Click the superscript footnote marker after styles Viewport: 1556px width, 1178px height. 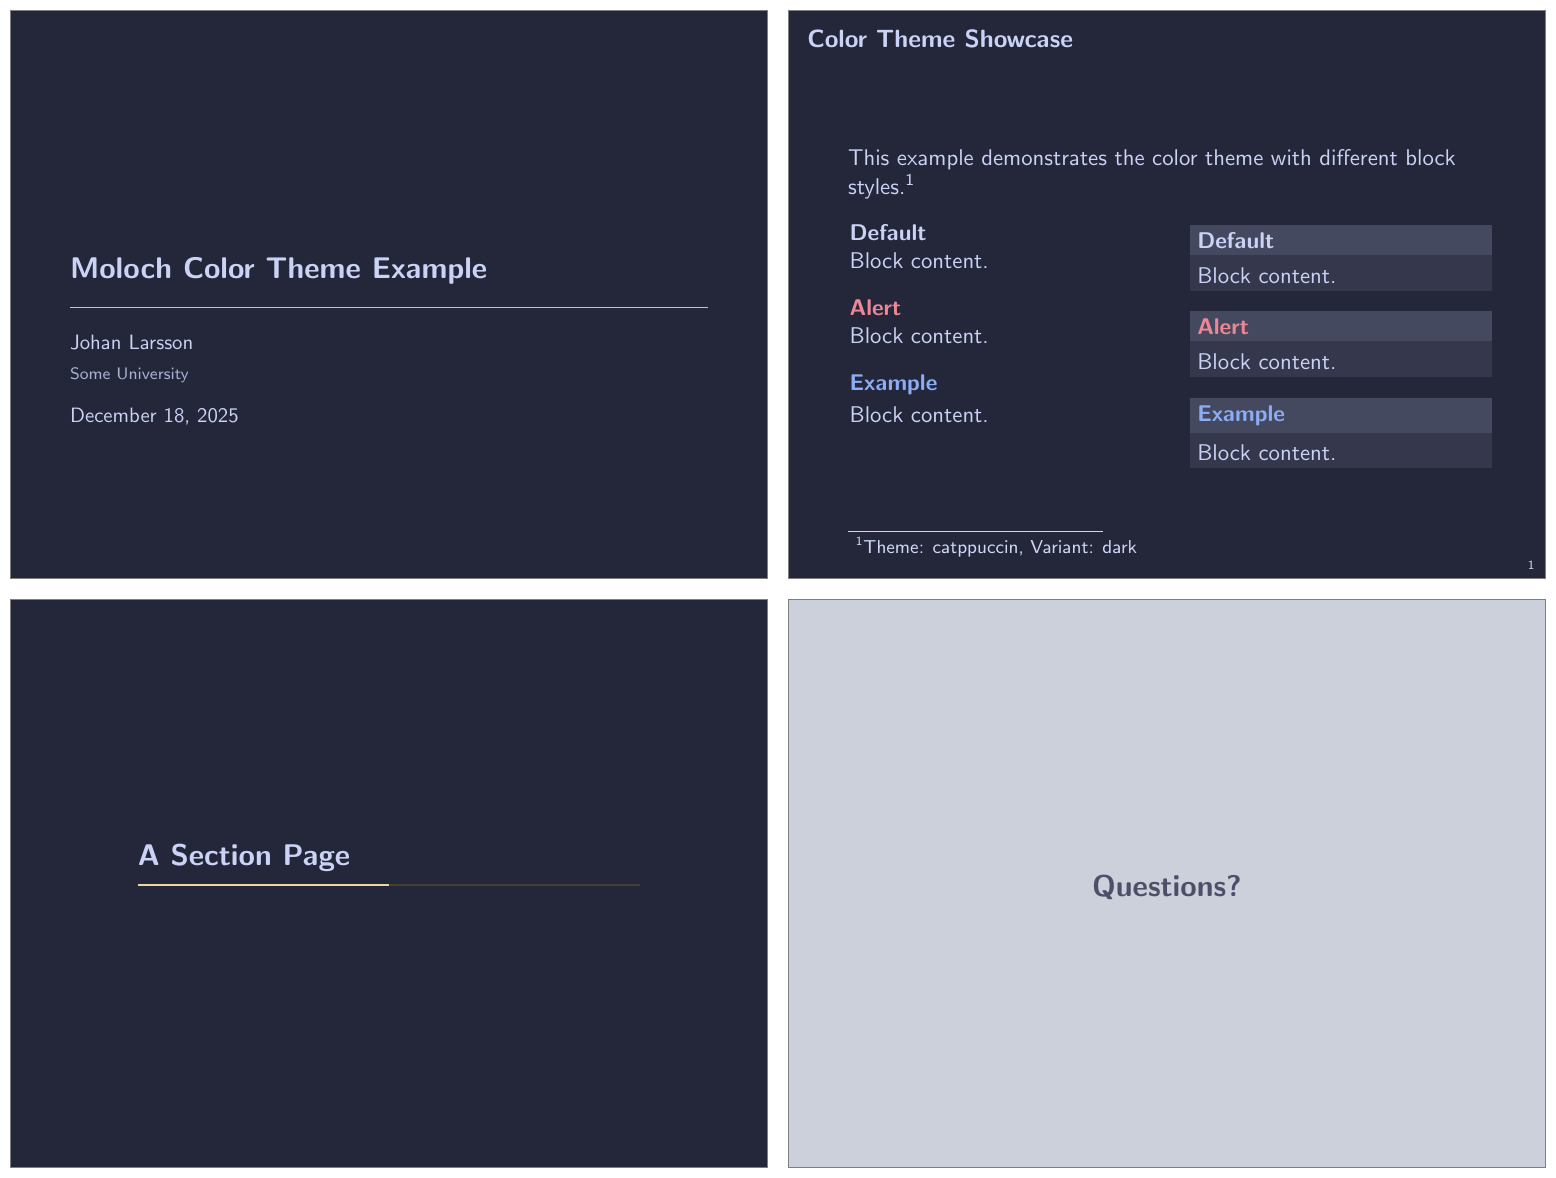pyautogui.click(x=909, y=181)
